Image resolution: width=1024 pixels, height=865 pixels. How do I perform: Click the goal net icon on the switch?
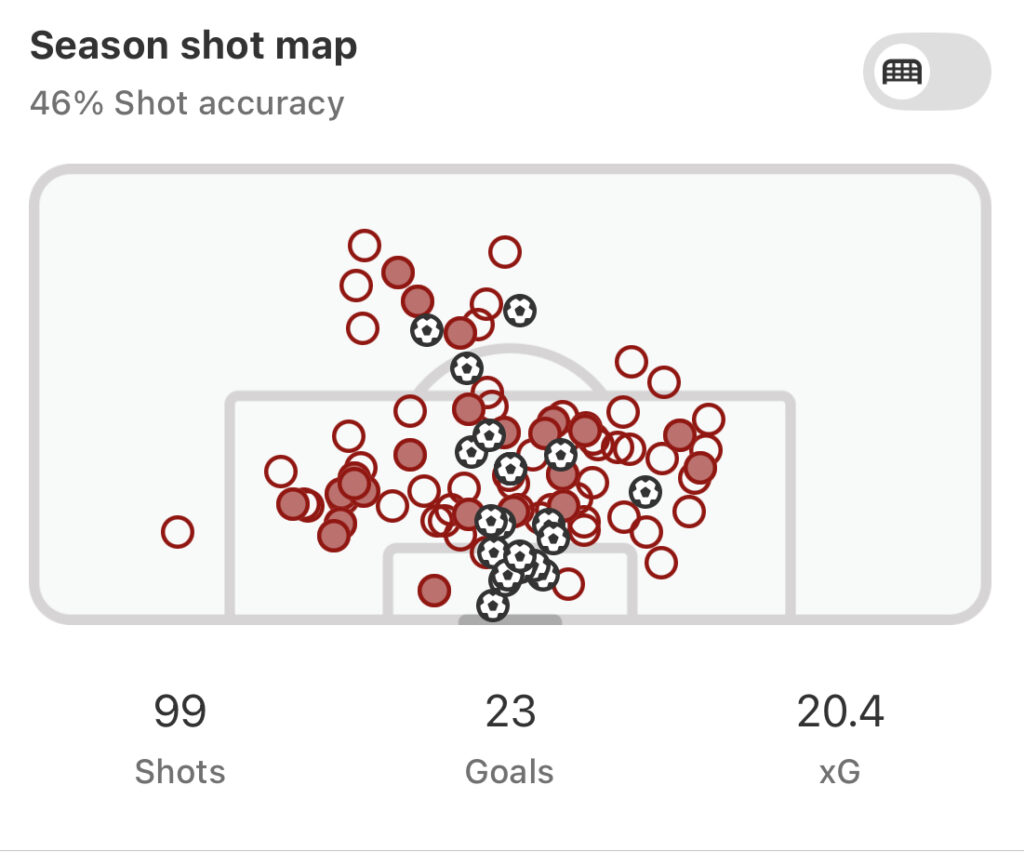[x=901, y=72]
